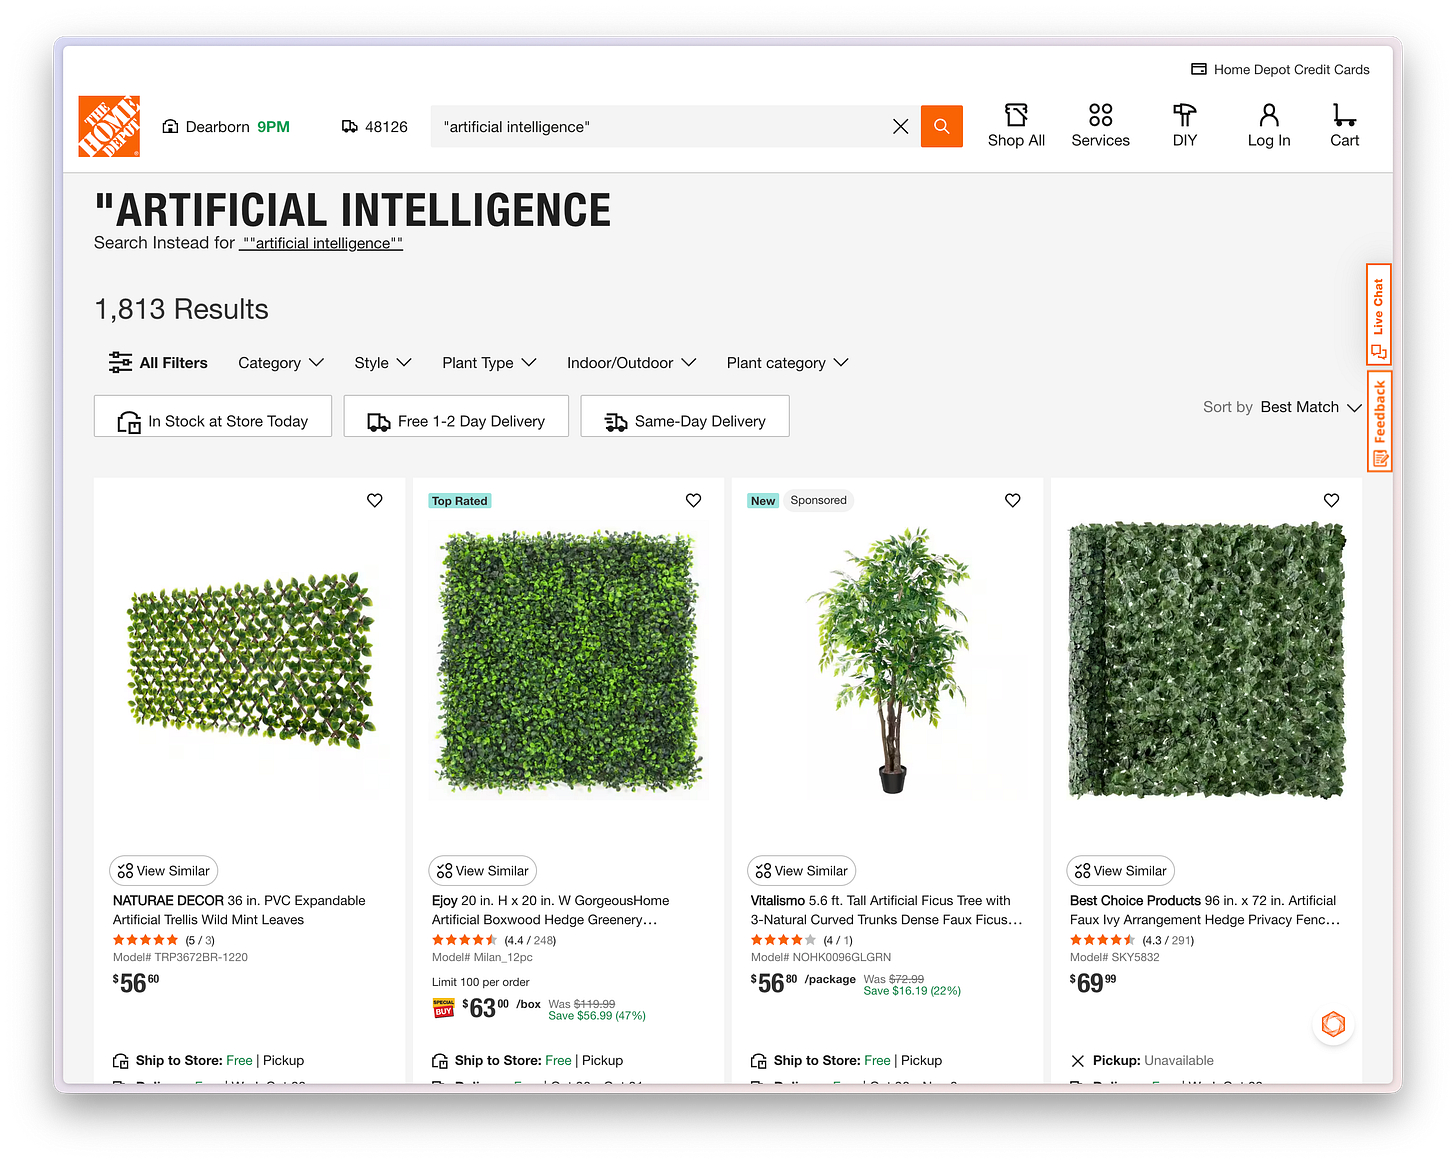Open NATURAE DECOR Expandable Trellis title link
1456x1164 pixels.
239,910
